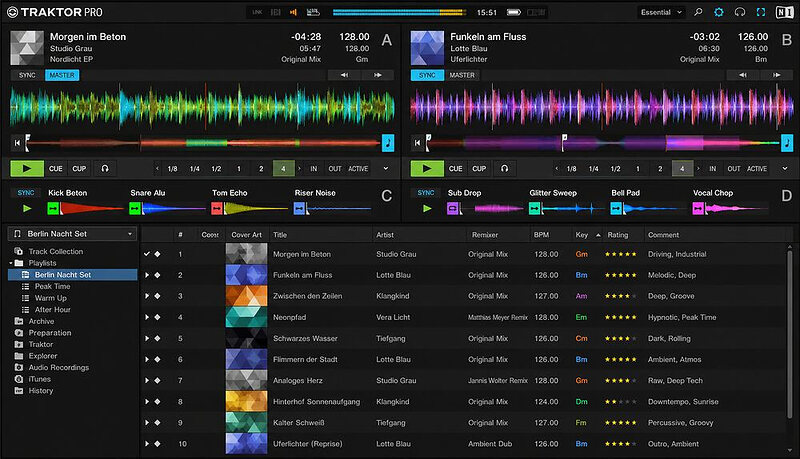This screenshot has height=459, width=800.
Task: Open preferences with the gear icon
Action: click(718, 12)
